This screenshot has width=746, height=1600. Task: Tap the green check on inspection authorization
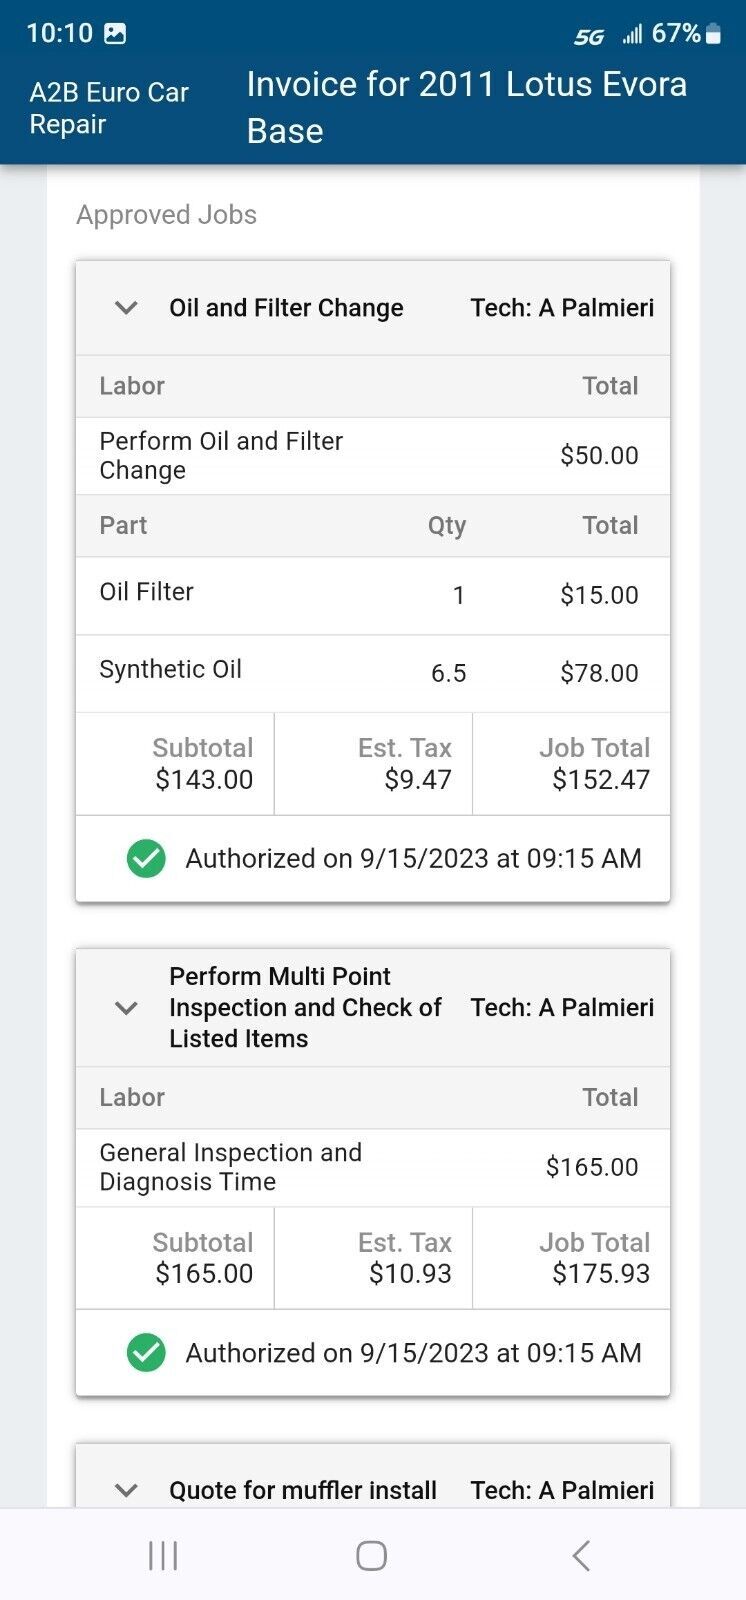(x=146, y=1353)
